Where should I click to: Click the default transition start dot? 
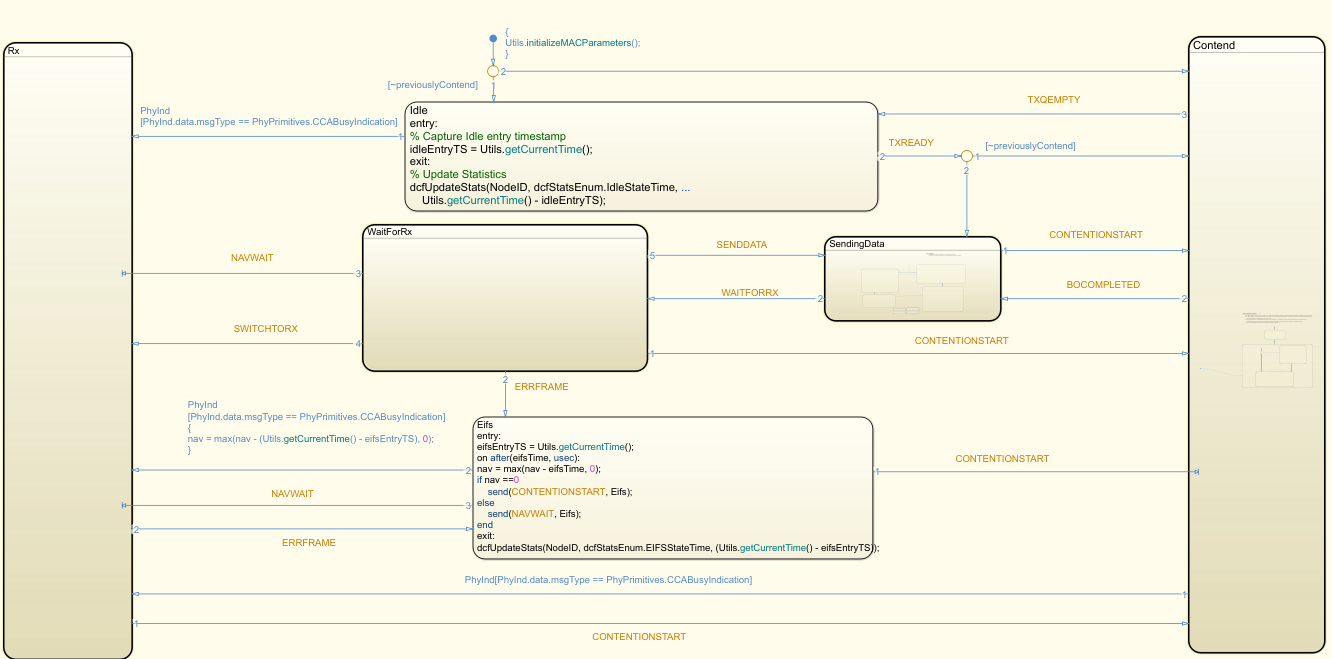493,38
